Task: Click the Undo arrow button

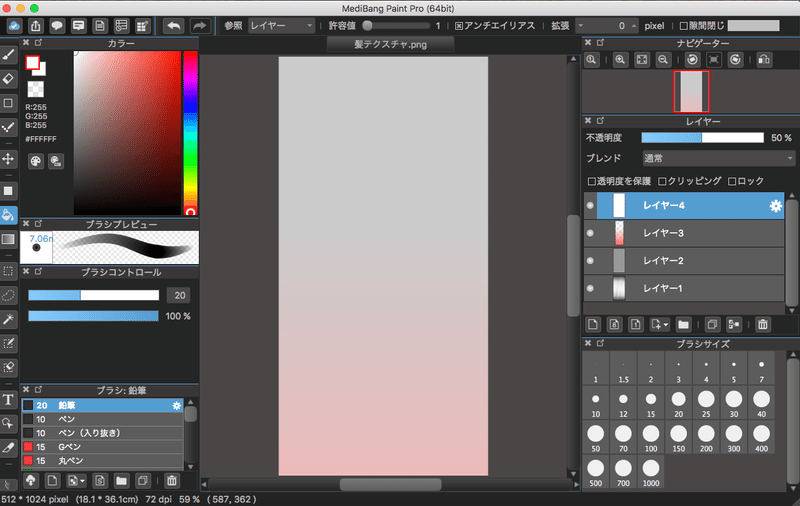Action: coord(174,26)
